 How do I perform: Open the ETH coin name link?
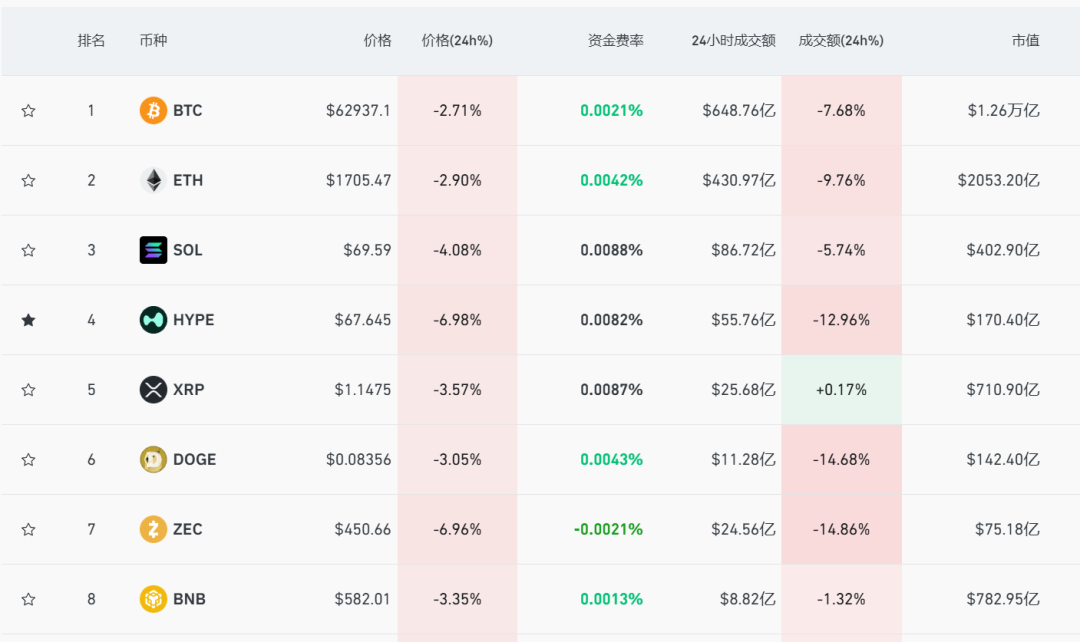188,180
